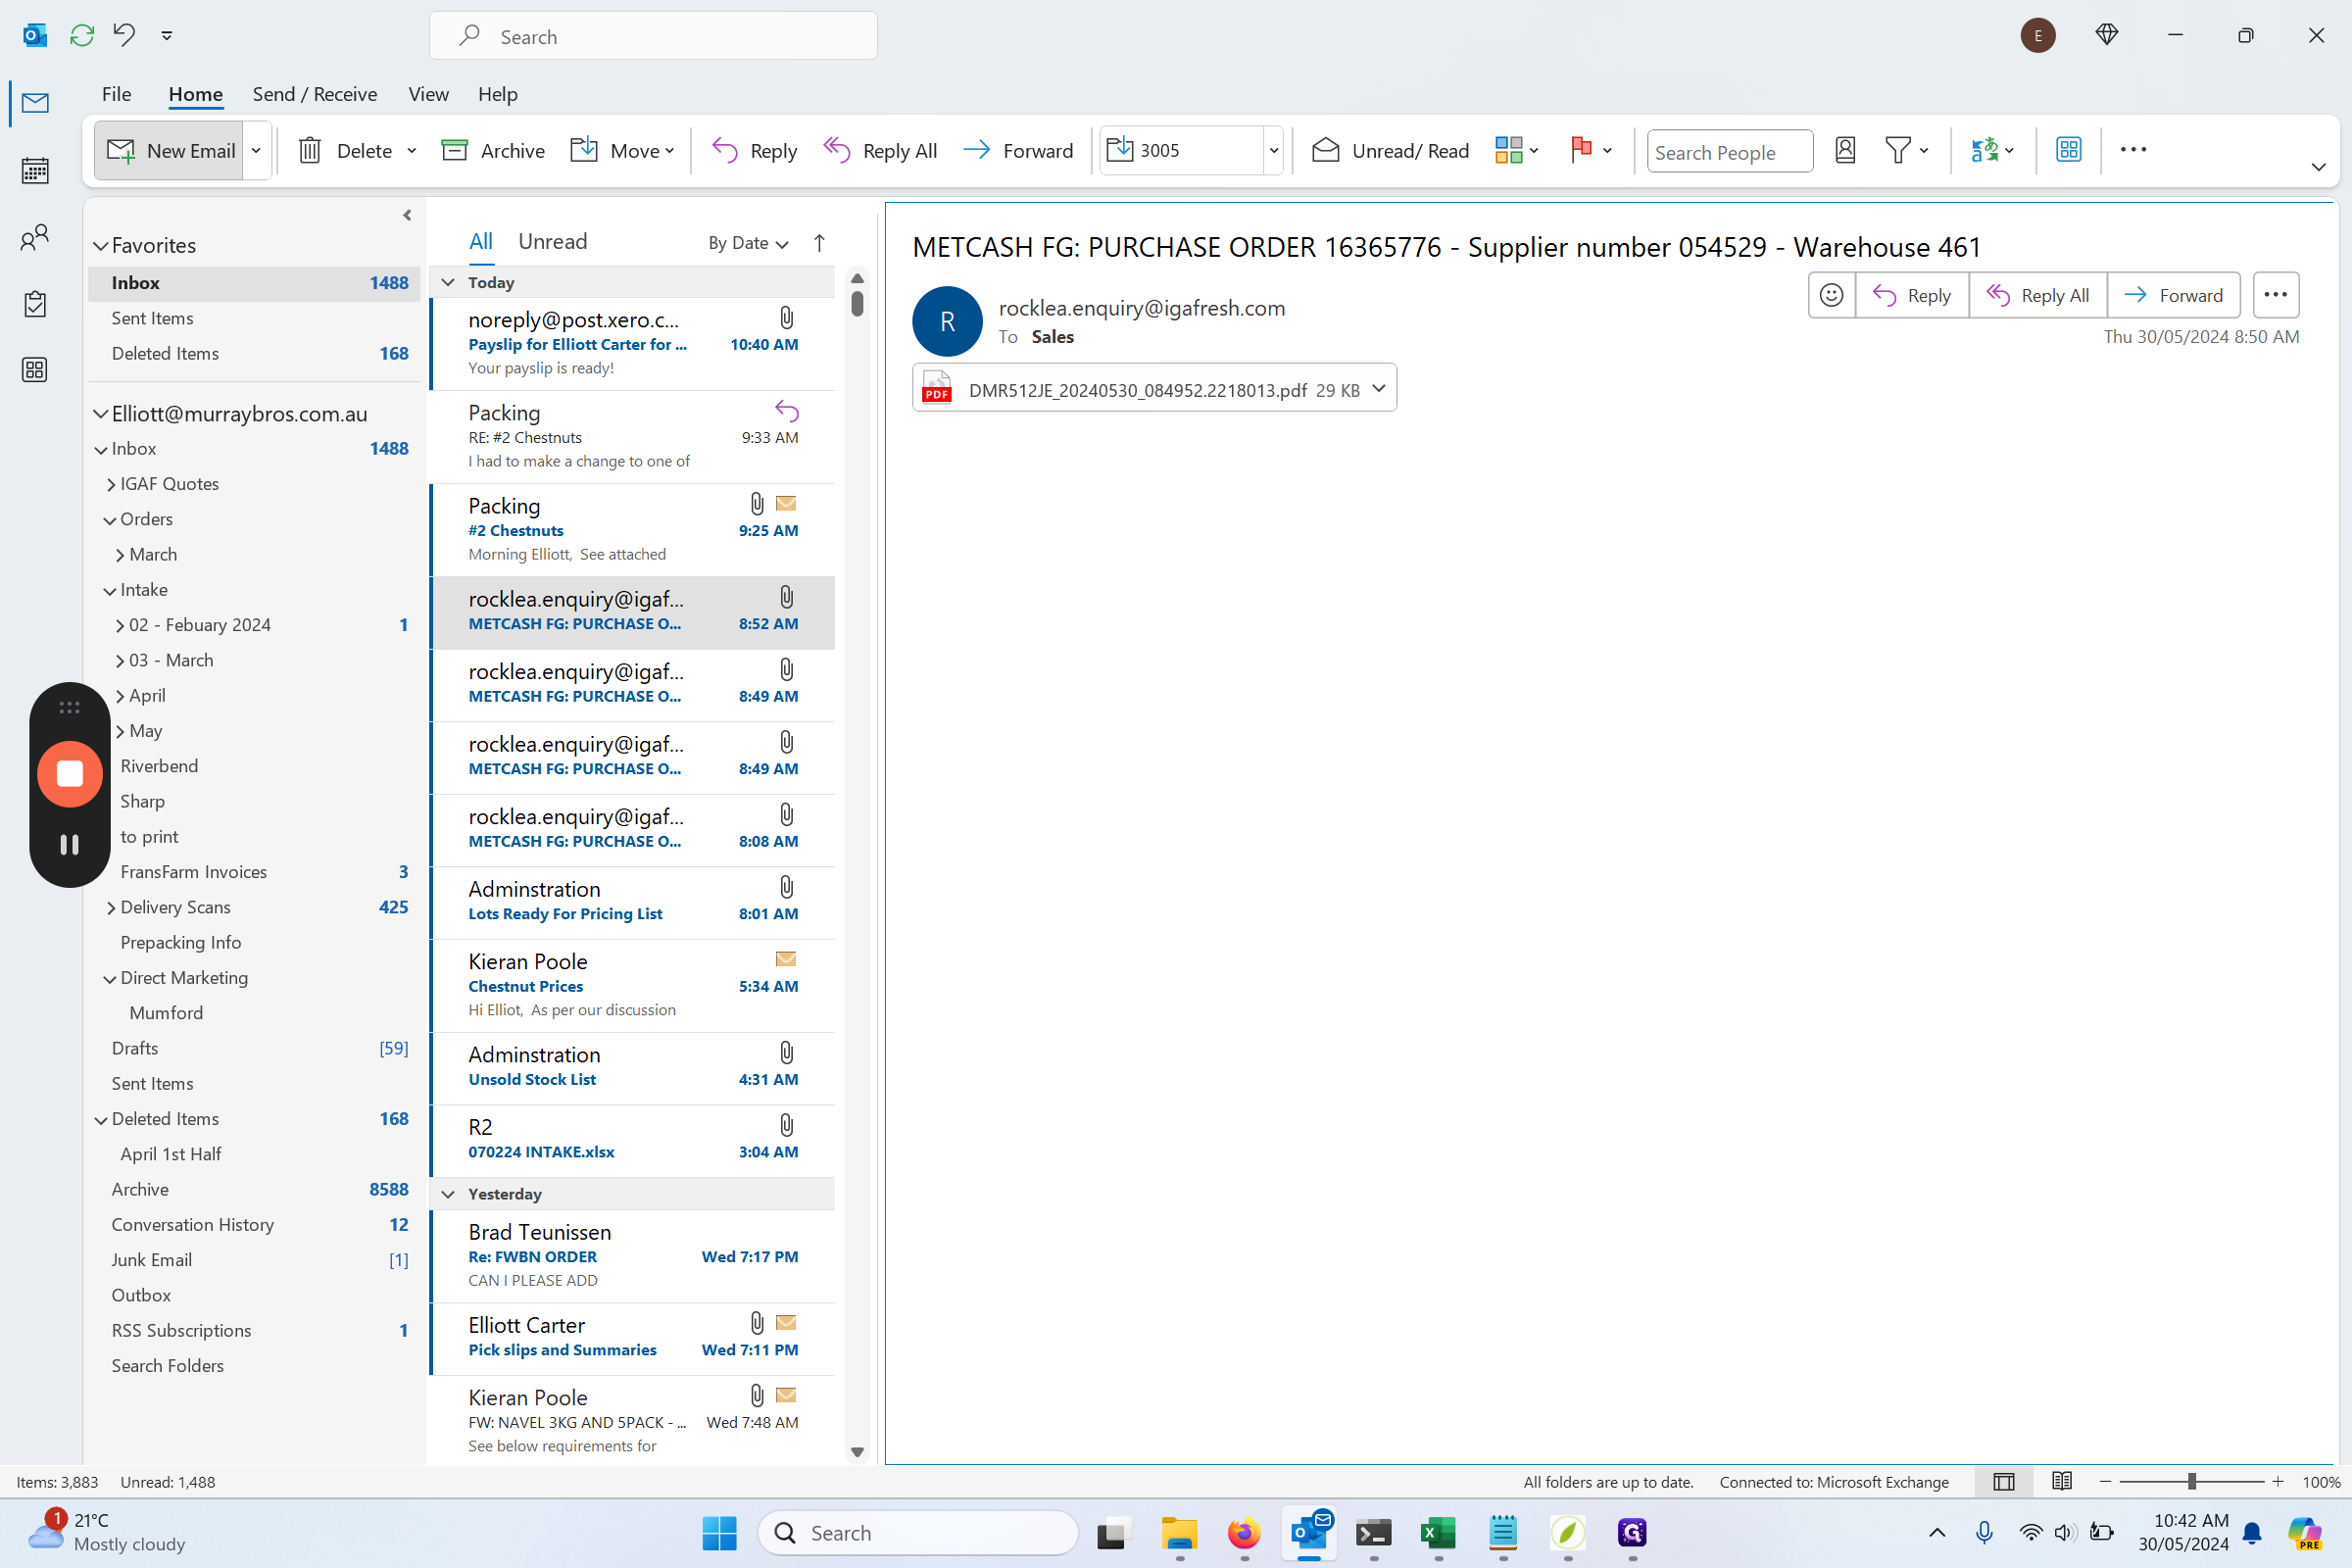Open the View tab
Viewport: 2352px width, 1568px height.
[428, 94]
